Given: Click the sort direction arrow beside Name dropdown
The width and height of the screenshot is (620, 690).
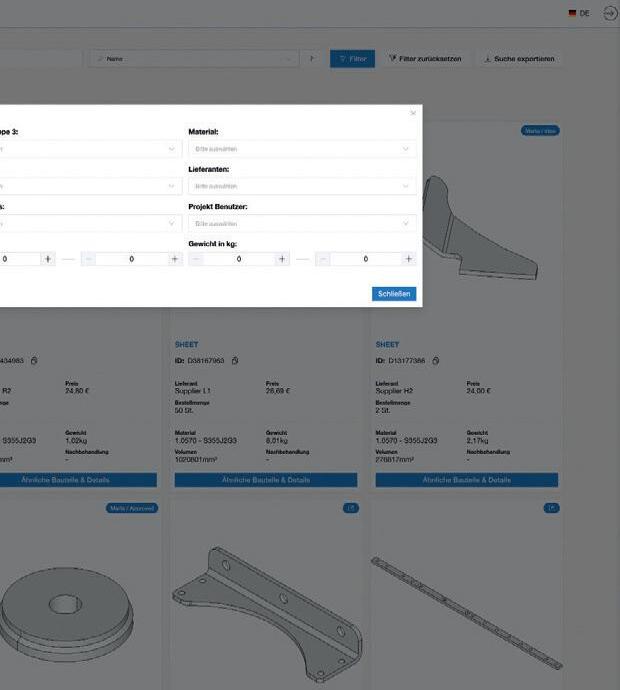Looking at the screenshot, I should click(x=312, y=58).
